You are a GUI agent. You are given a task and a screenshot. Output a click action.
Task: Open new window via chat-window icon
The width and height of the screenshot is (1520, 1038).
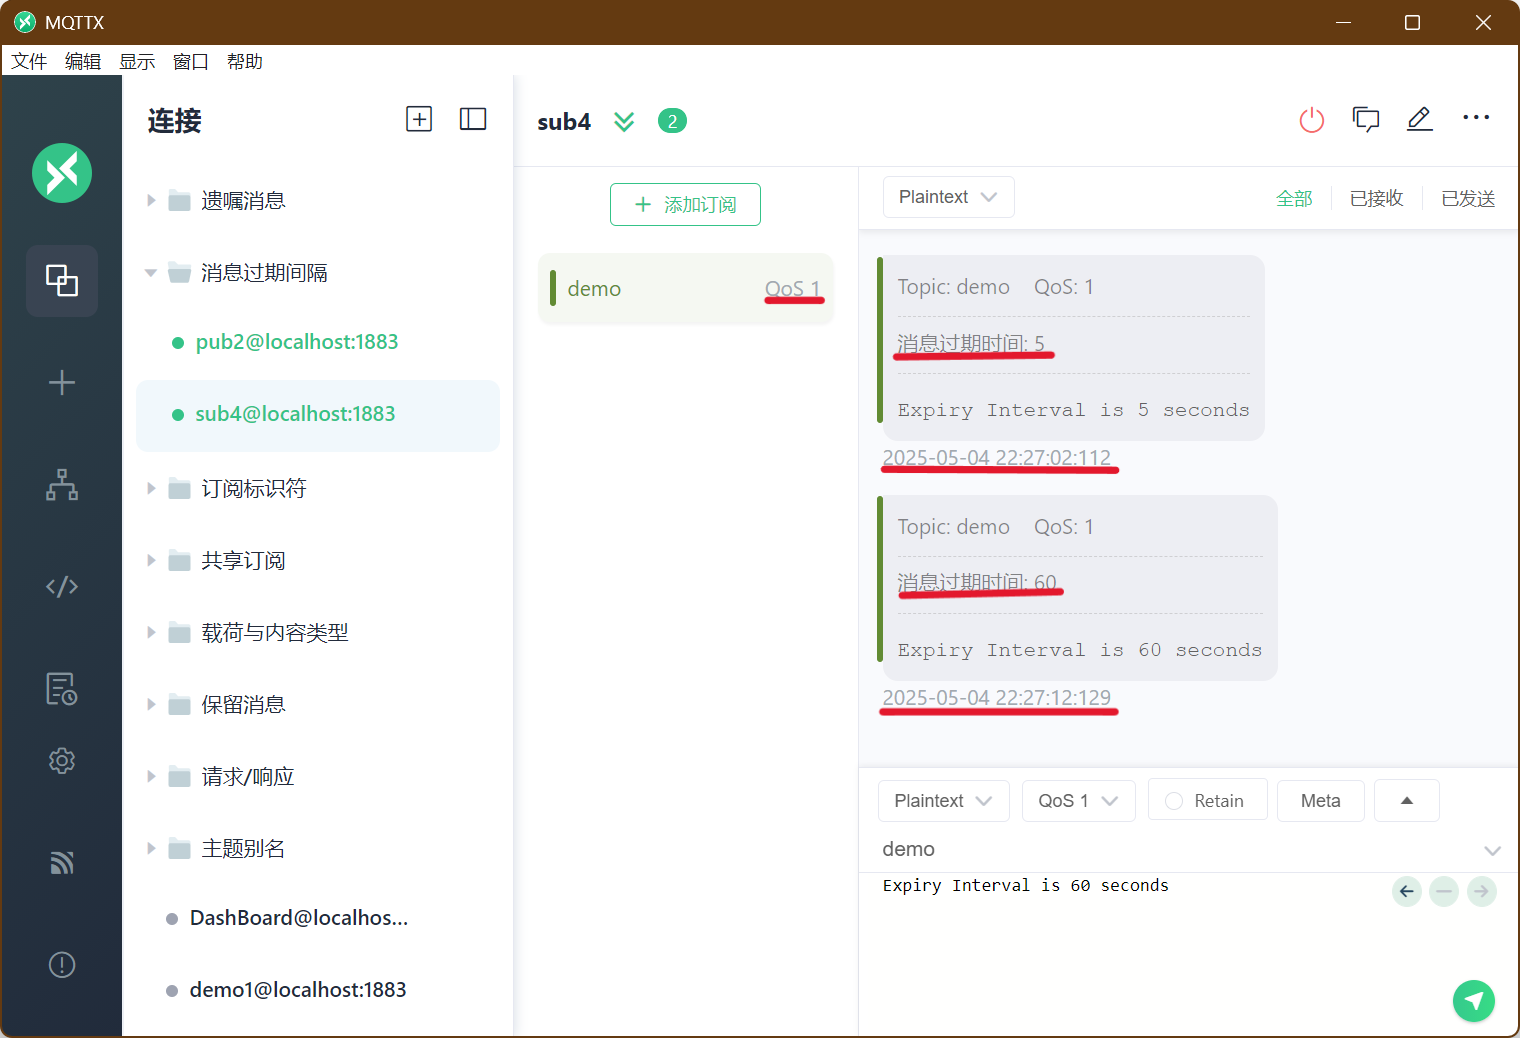1365,120
